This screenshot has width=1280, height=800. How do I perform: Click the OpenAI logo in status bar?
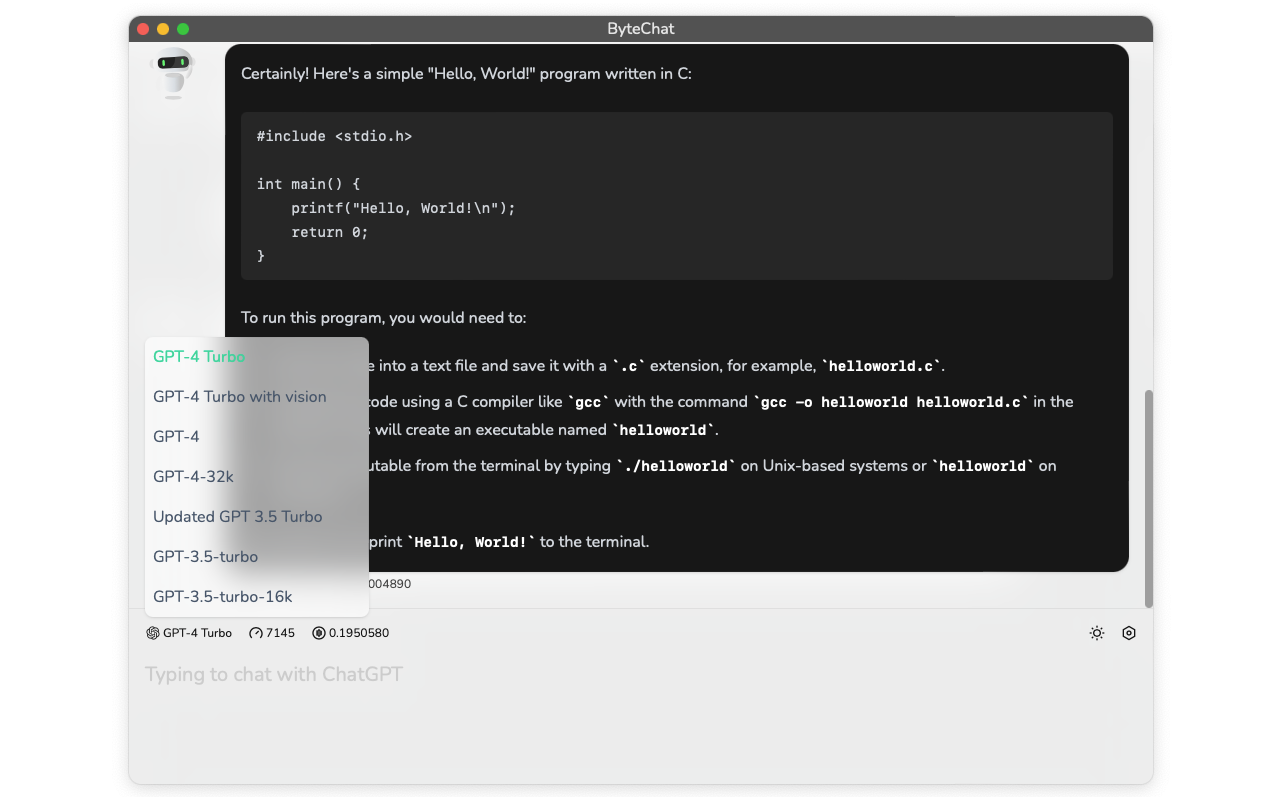click(x=153, y=633)
